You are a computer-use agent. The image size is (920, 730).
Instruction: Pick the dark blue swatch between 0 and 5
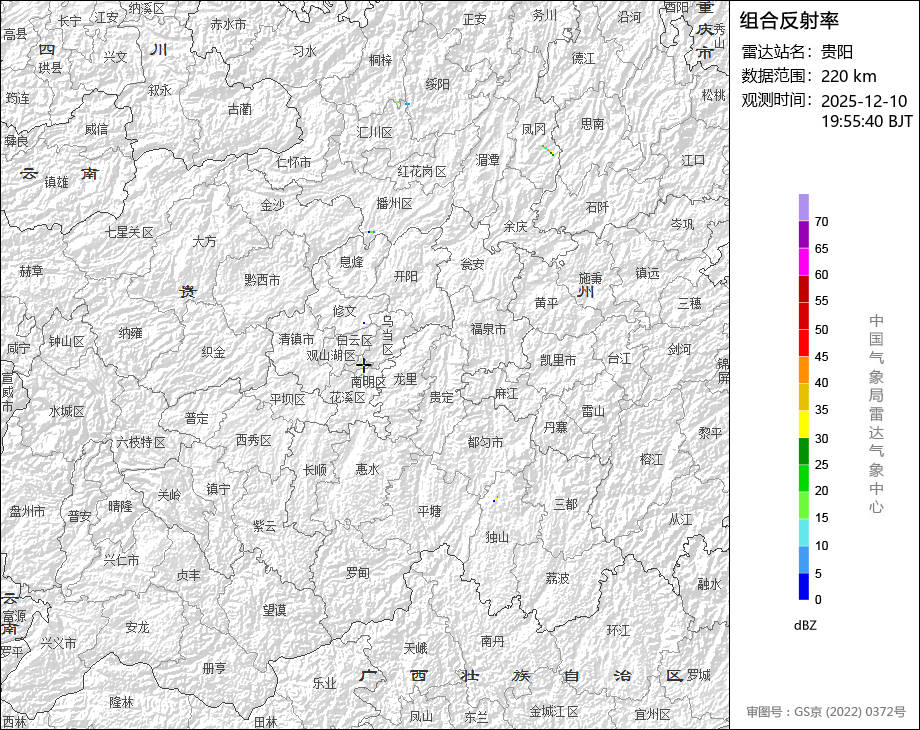click(804, 586)
